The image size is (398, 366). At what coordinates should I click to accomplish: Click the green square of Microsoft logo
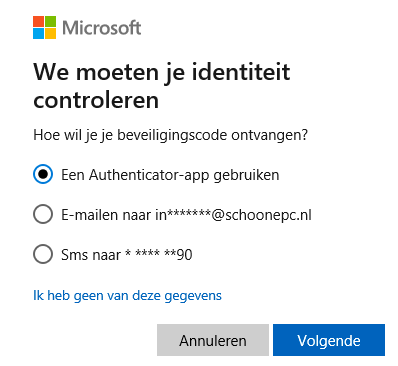pos(50,21)
